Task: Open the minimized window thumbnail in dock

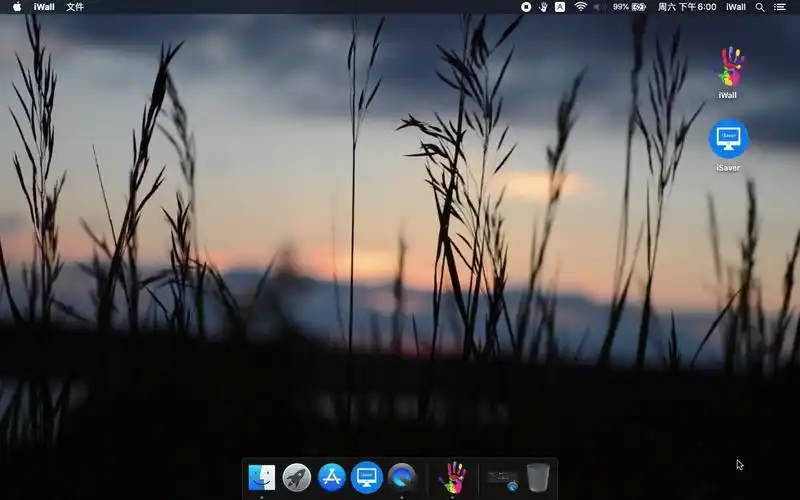Action: (x=502, y=479)
